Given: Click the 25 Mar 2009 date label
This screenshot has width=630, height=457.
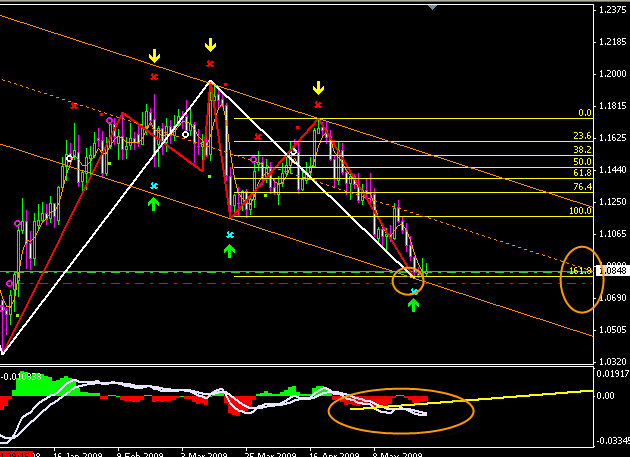Looking at the screenshot, I should coord(270,454).
